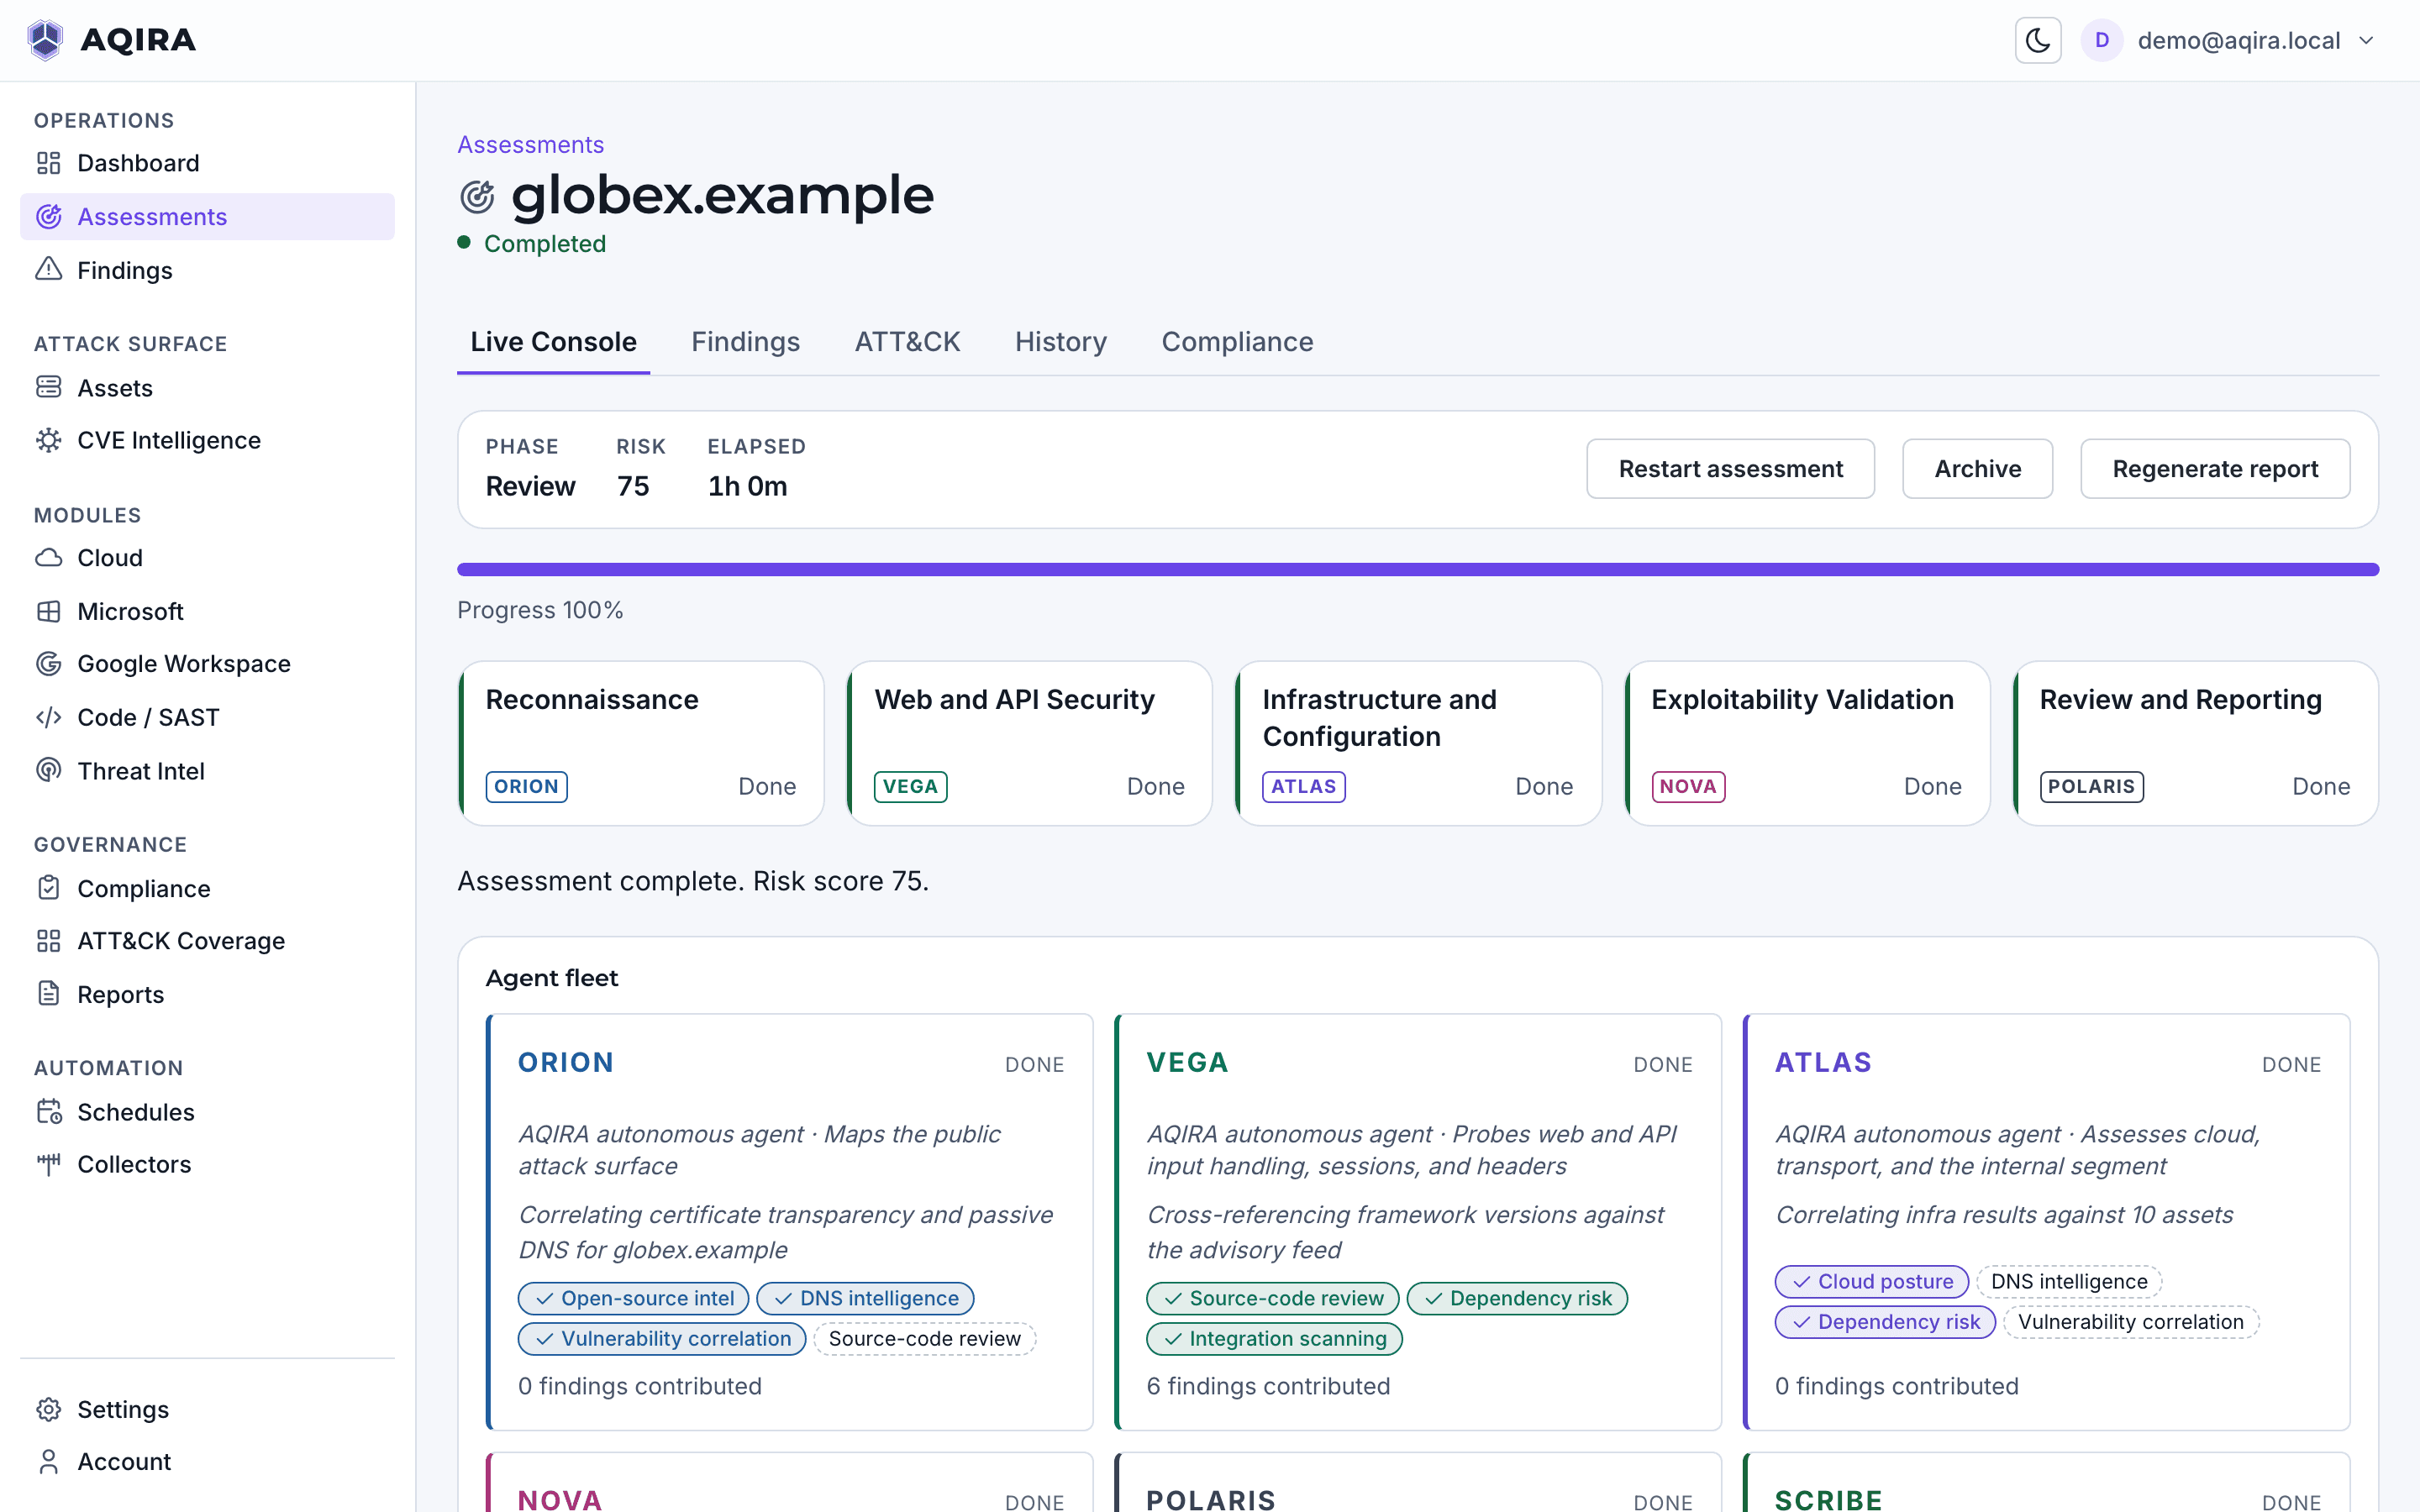Expand the demo@aqira.local account dropdown chevron

click(2366, 40)
